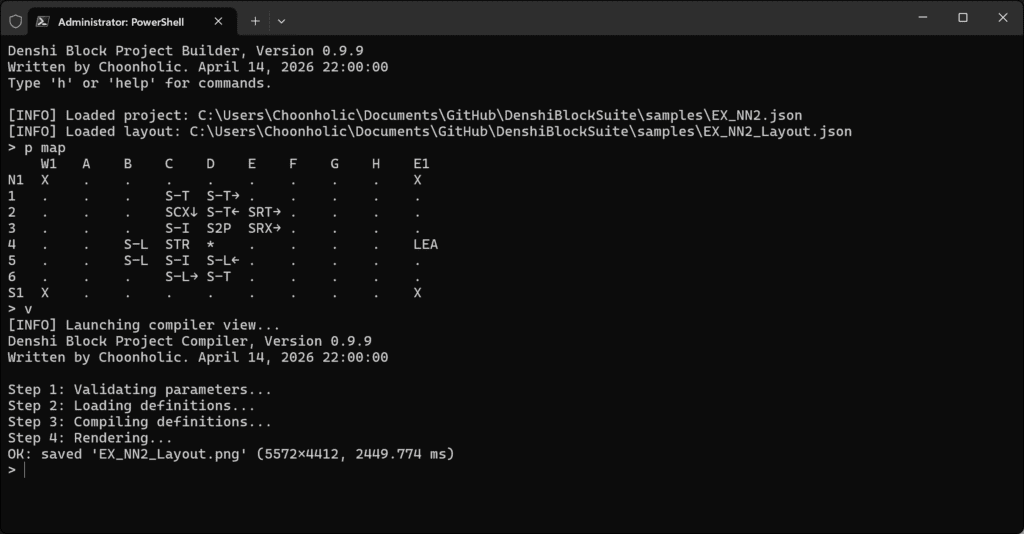Click the PowerShell icon on the tab
The image size is (1024, 534).
(x=43, y=21)
